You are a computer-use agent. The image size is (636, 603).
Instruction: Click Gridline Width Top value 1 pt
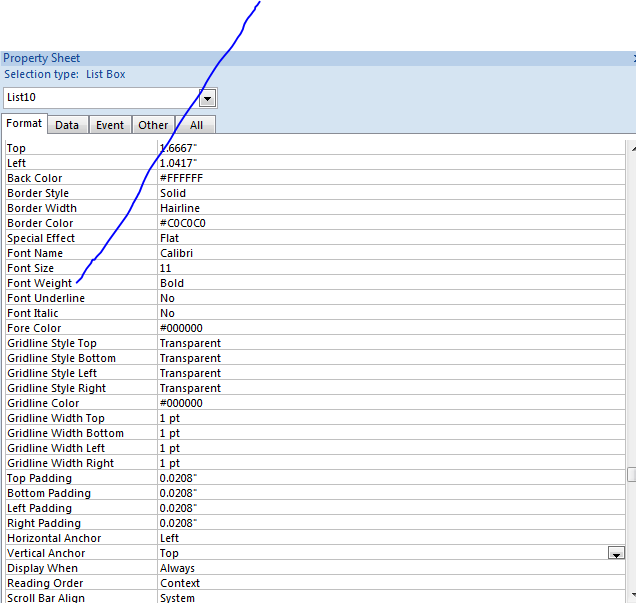170,418
